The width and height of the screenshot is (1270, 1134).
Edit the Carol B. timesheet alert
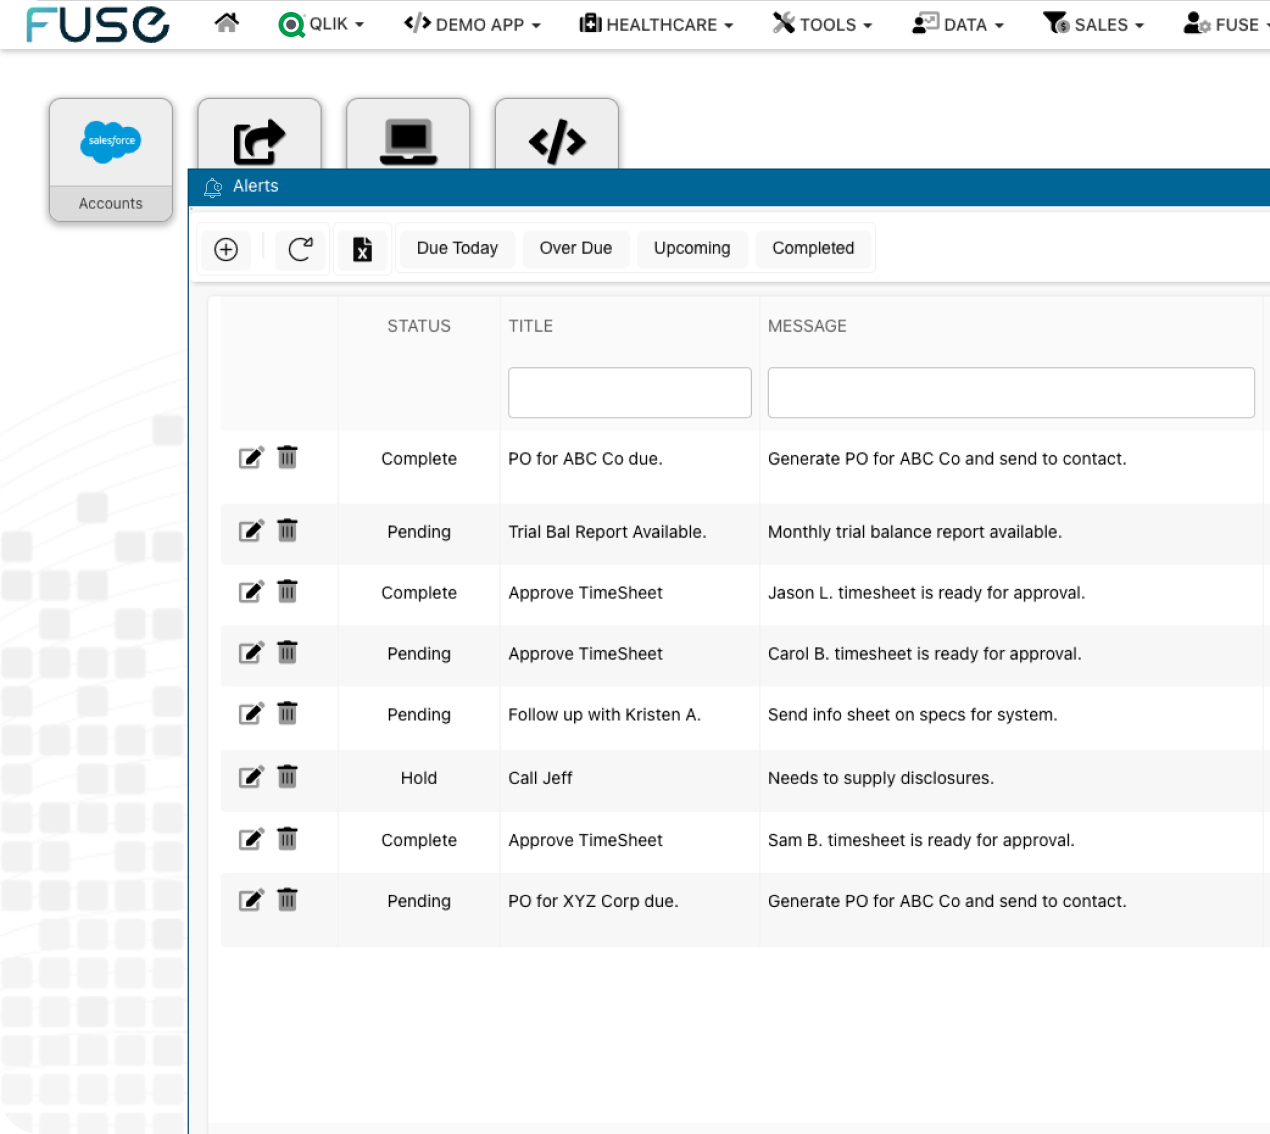pos(251,653)
